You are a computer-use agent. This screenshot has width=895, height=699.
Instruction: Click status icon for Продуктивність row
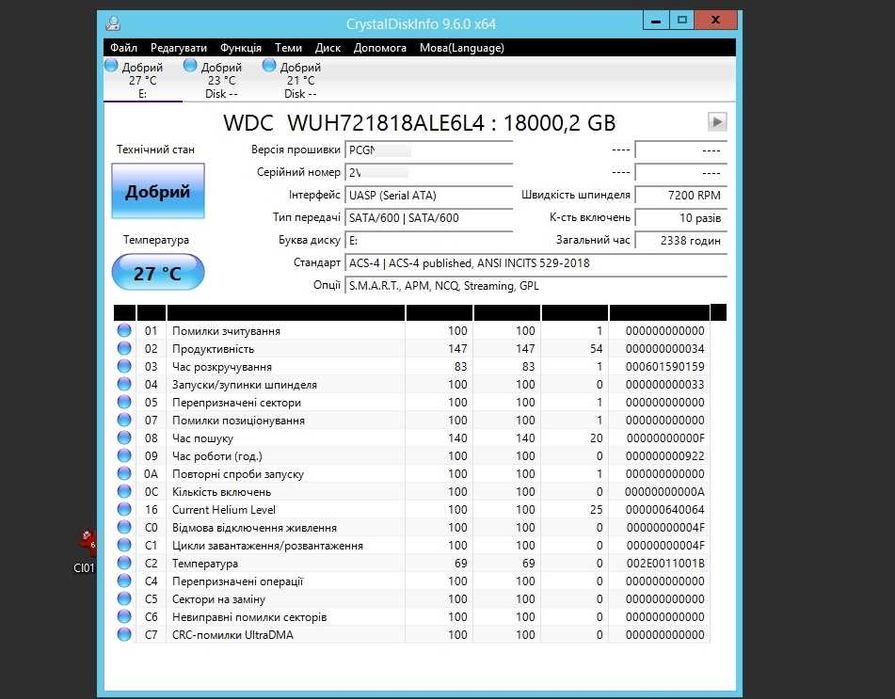click(124, 348)
